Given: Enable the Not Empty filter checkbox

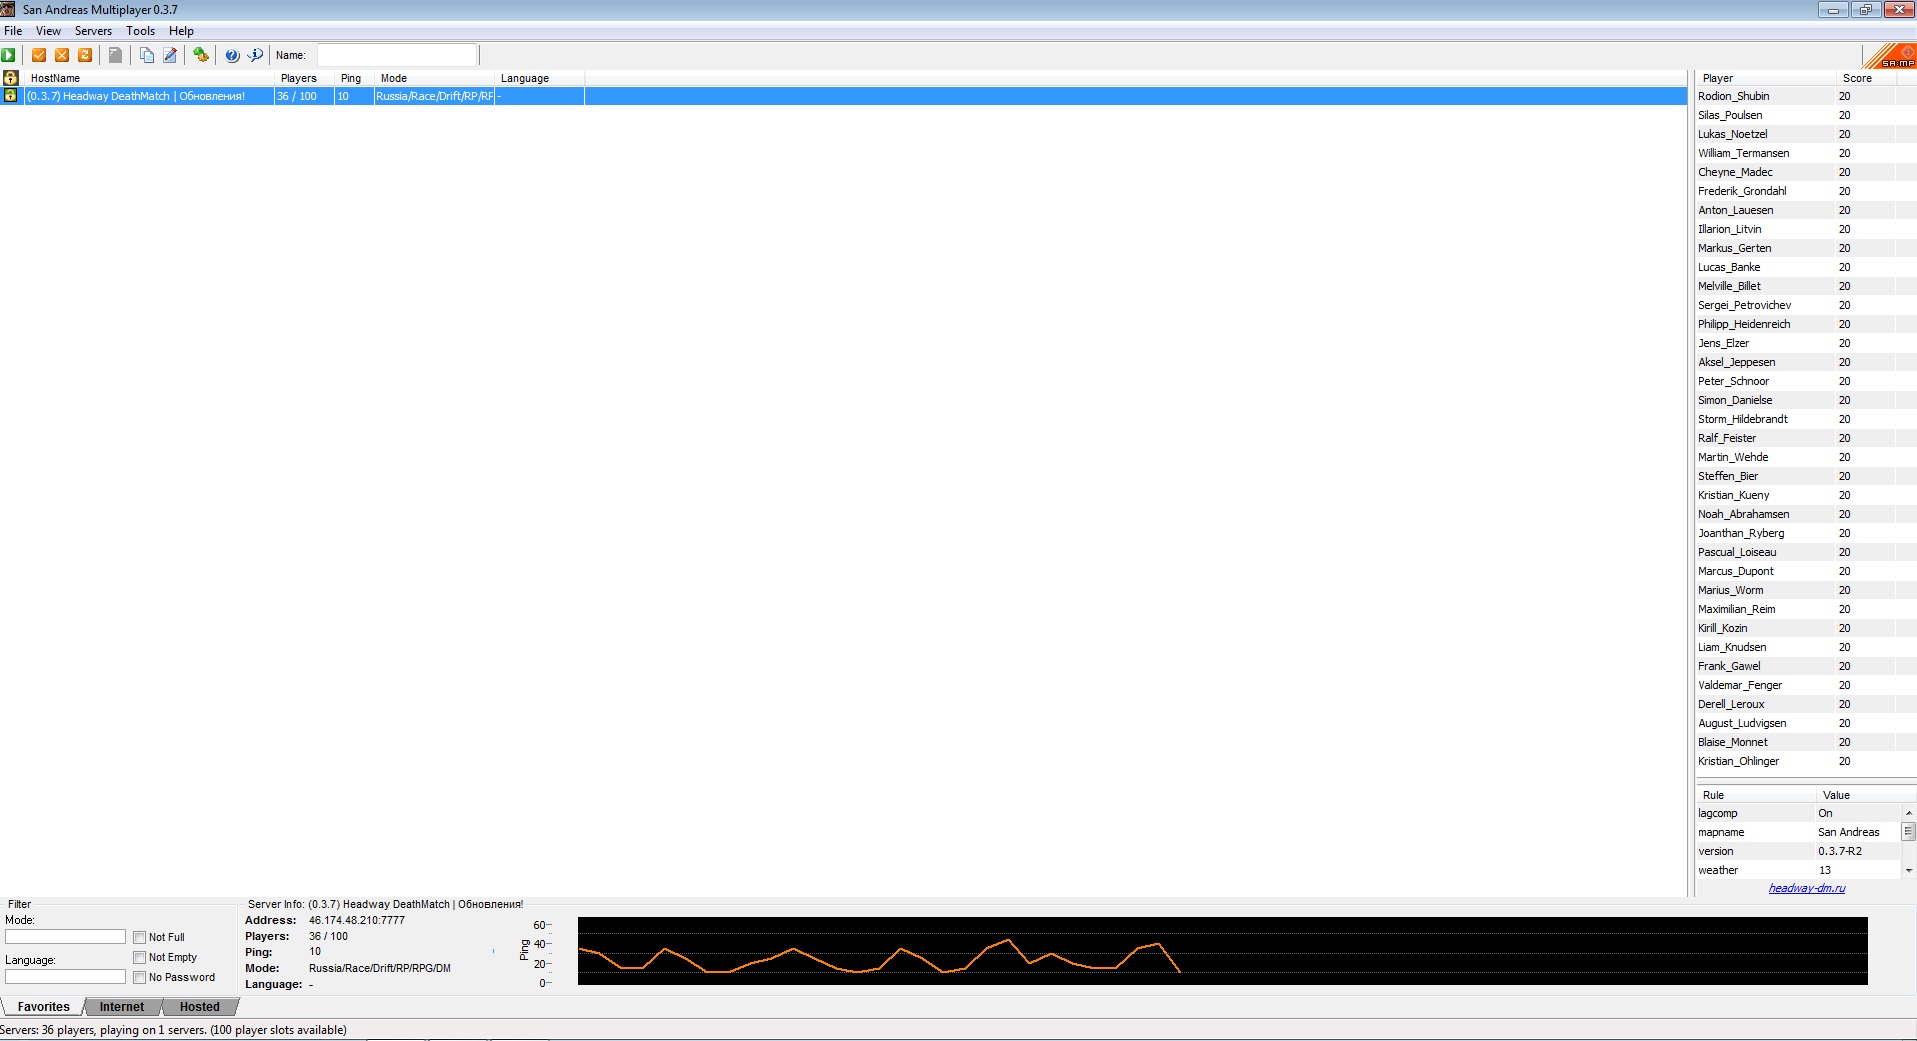Looking at the screenshot, I should [x=140, y=957].
